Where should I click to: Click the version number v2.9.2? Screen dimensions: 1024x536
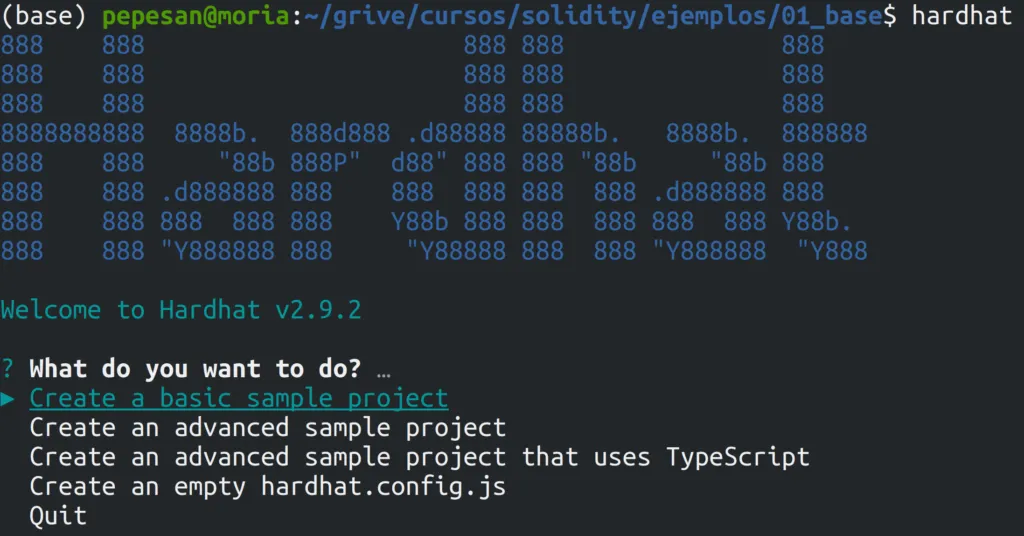[x=318, y=310]
